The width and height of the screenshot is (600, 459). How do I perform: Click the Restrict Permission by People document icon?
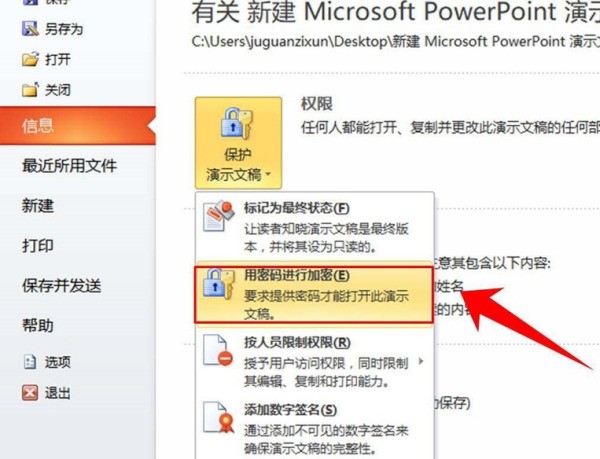pyautogui.click(x=218, y=350)
